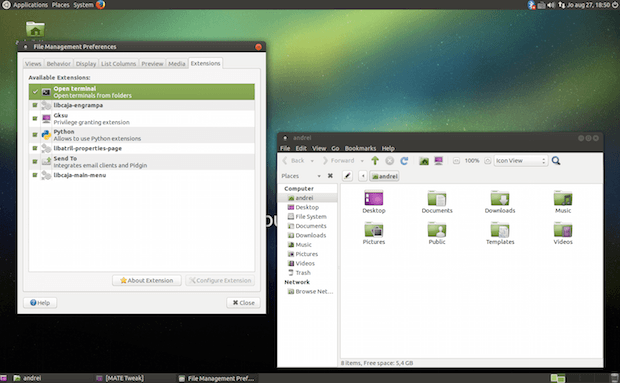Switch to the List Columns tab
Screen dimensions: 620x383
[x=118, y=64]
